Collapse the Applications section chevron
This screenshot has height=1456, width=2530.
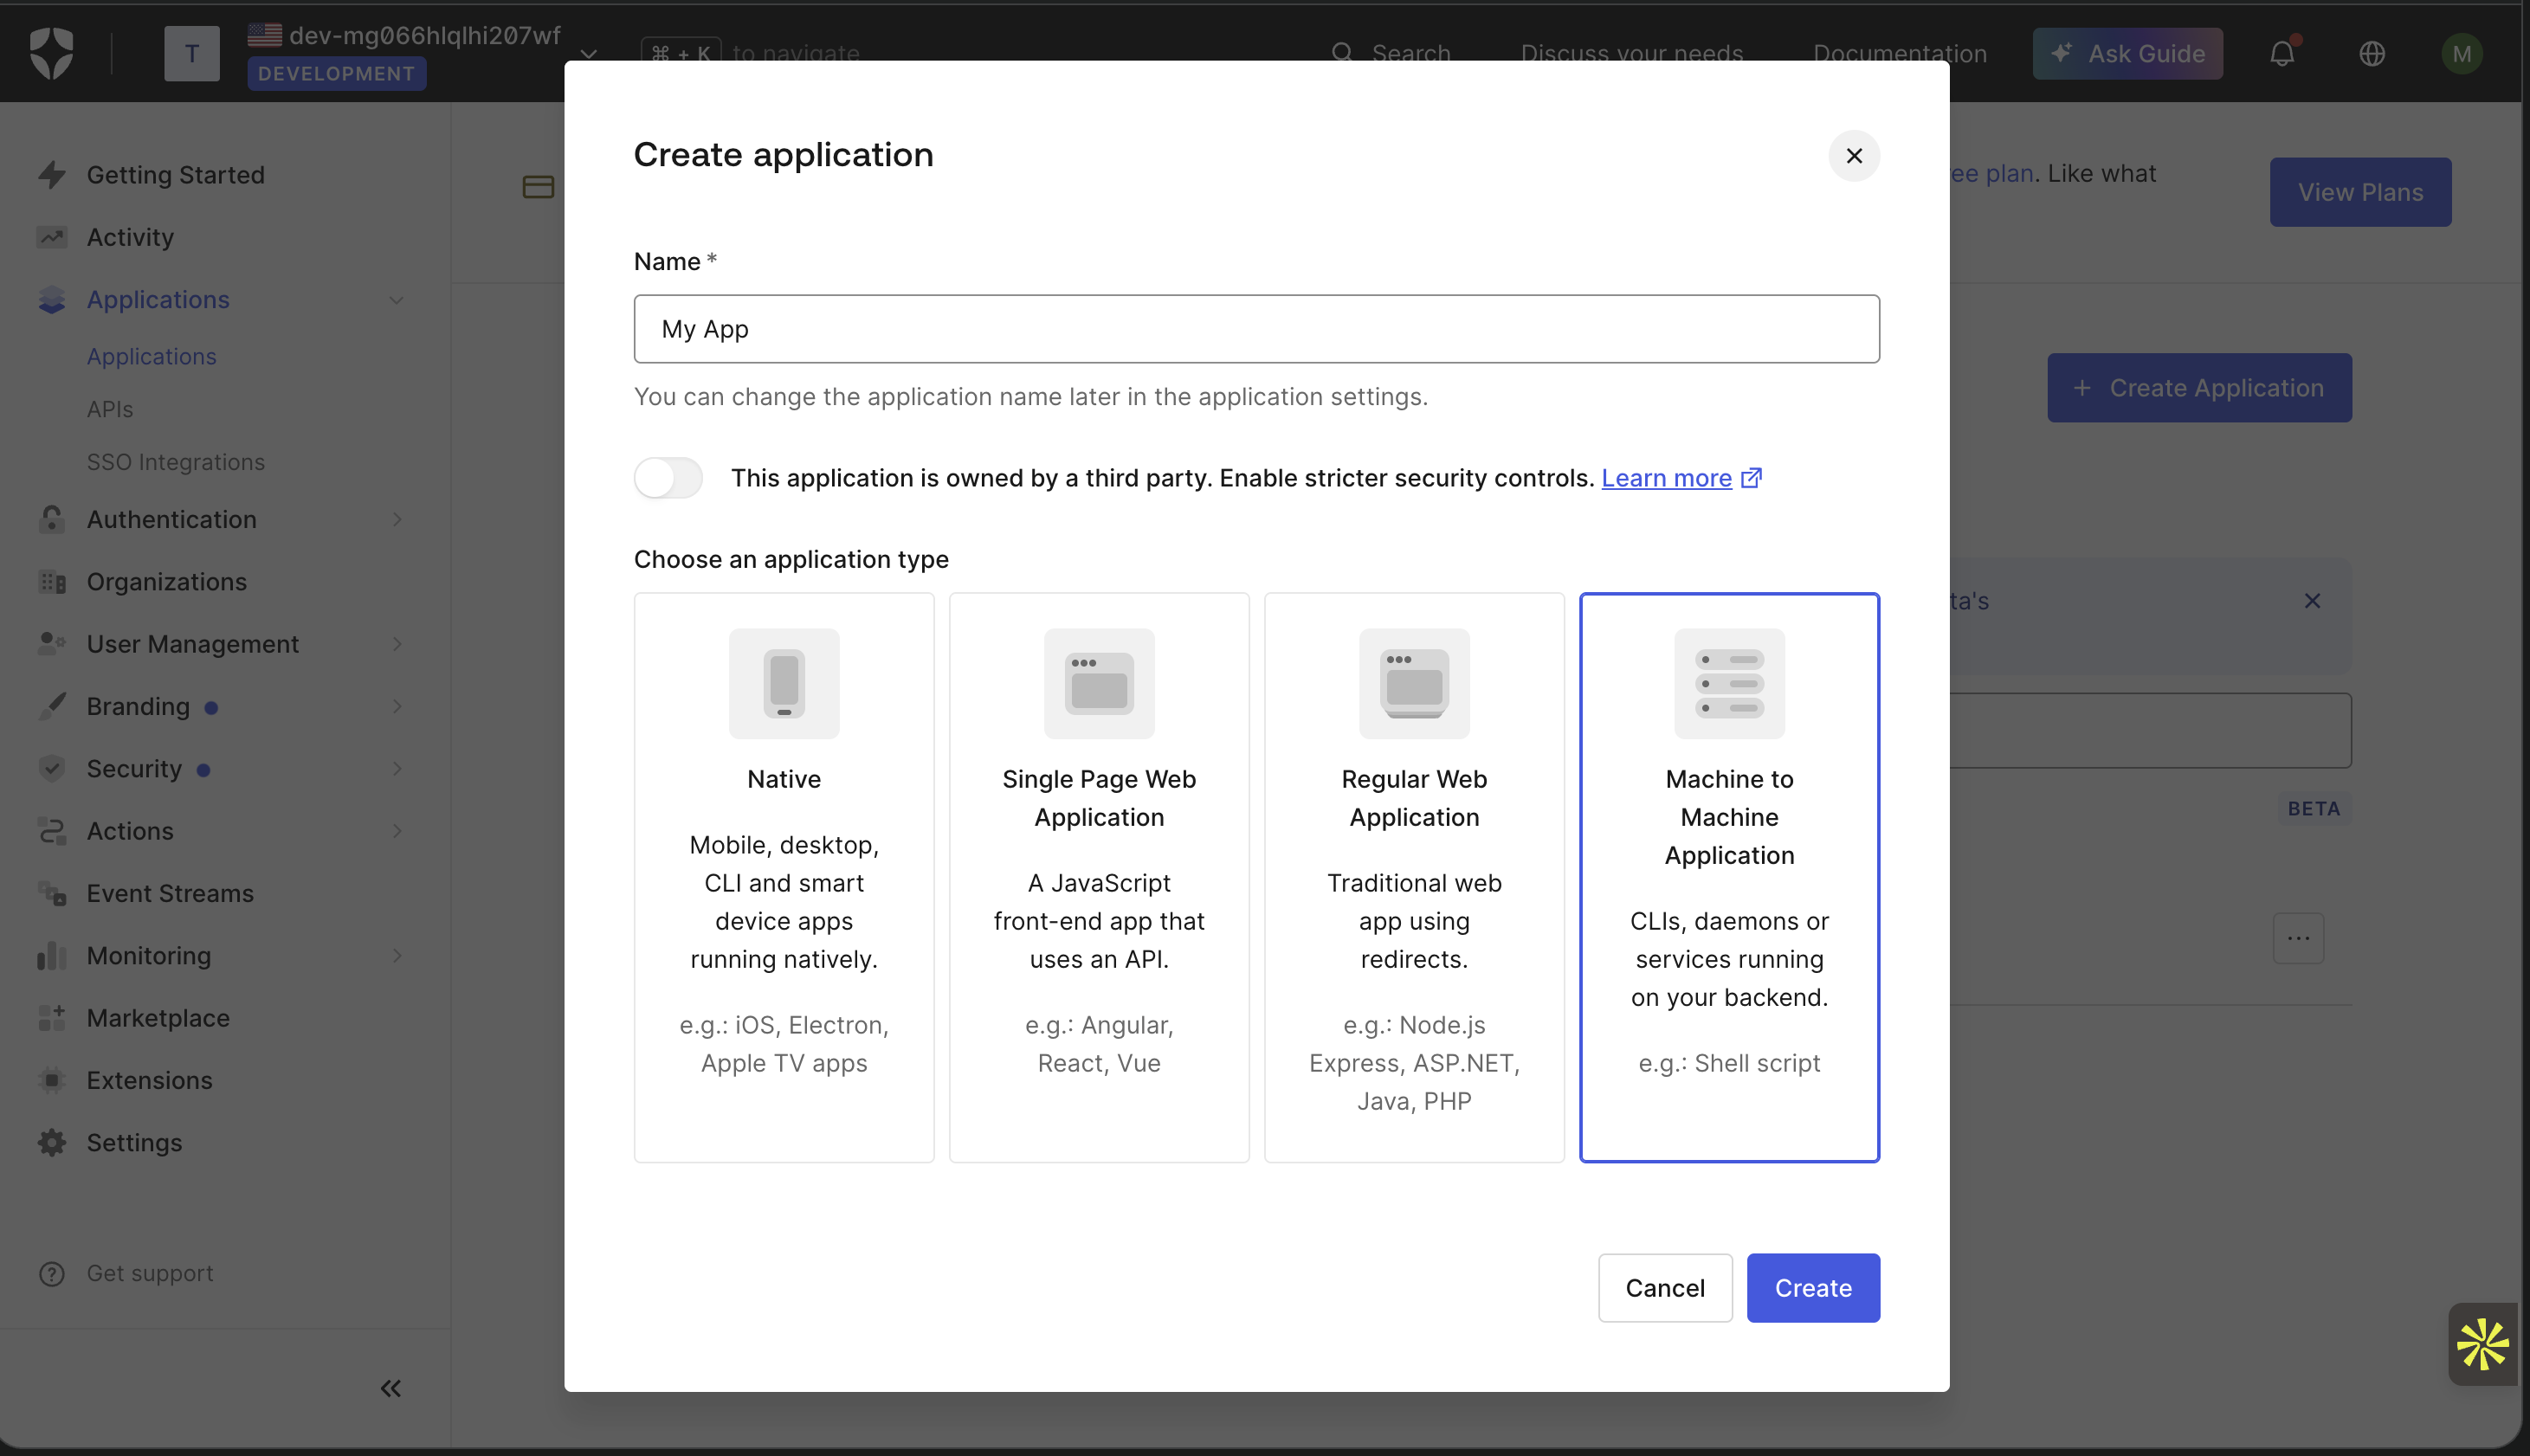(397, 300)
